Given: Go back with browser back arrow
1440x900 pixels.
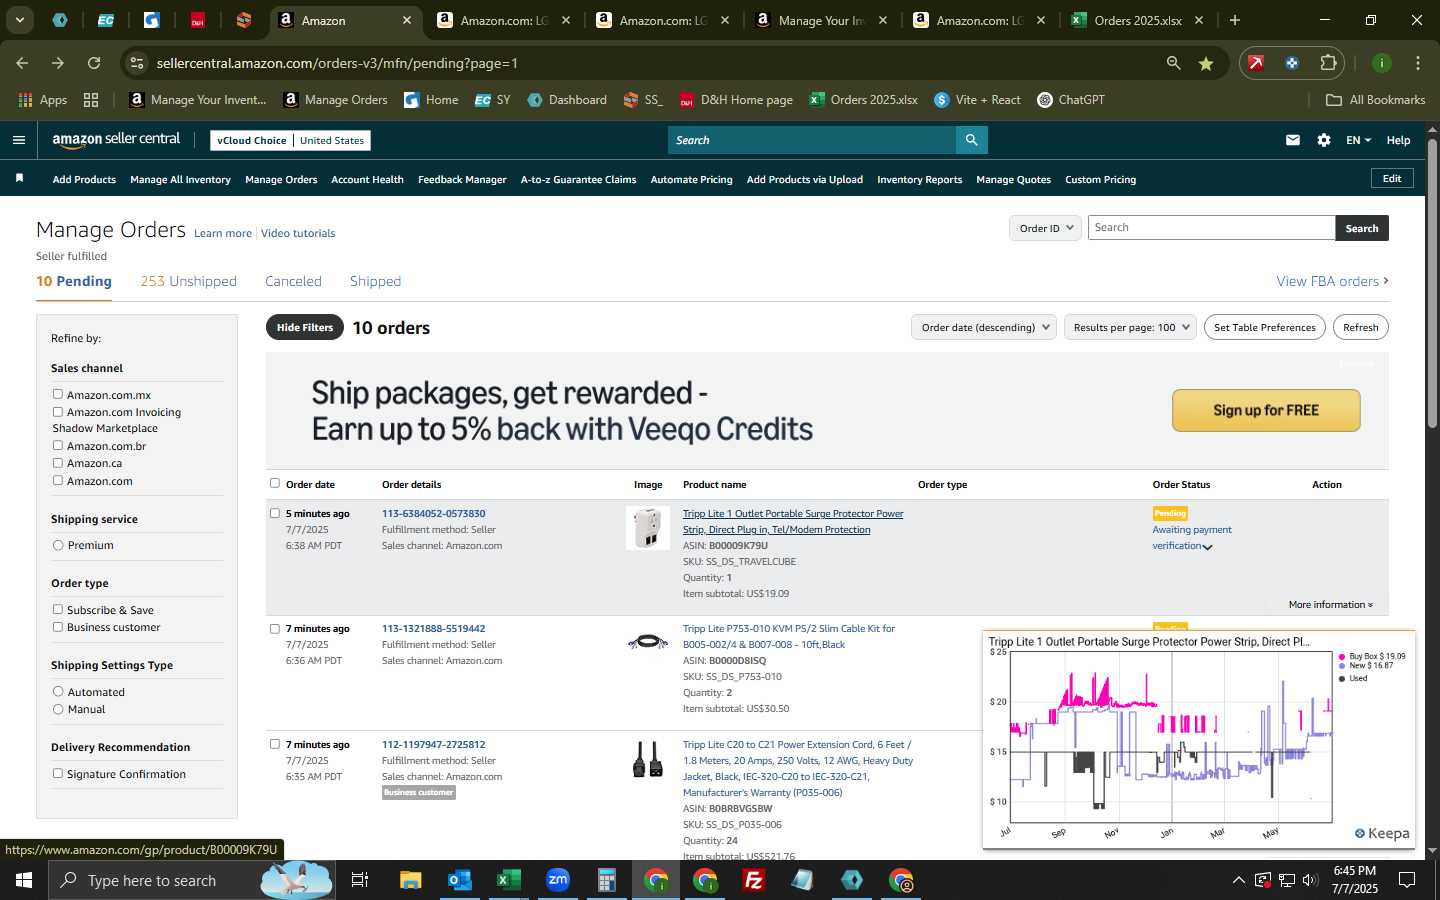Looking at the screenshot, I should (x=22, y=63).
